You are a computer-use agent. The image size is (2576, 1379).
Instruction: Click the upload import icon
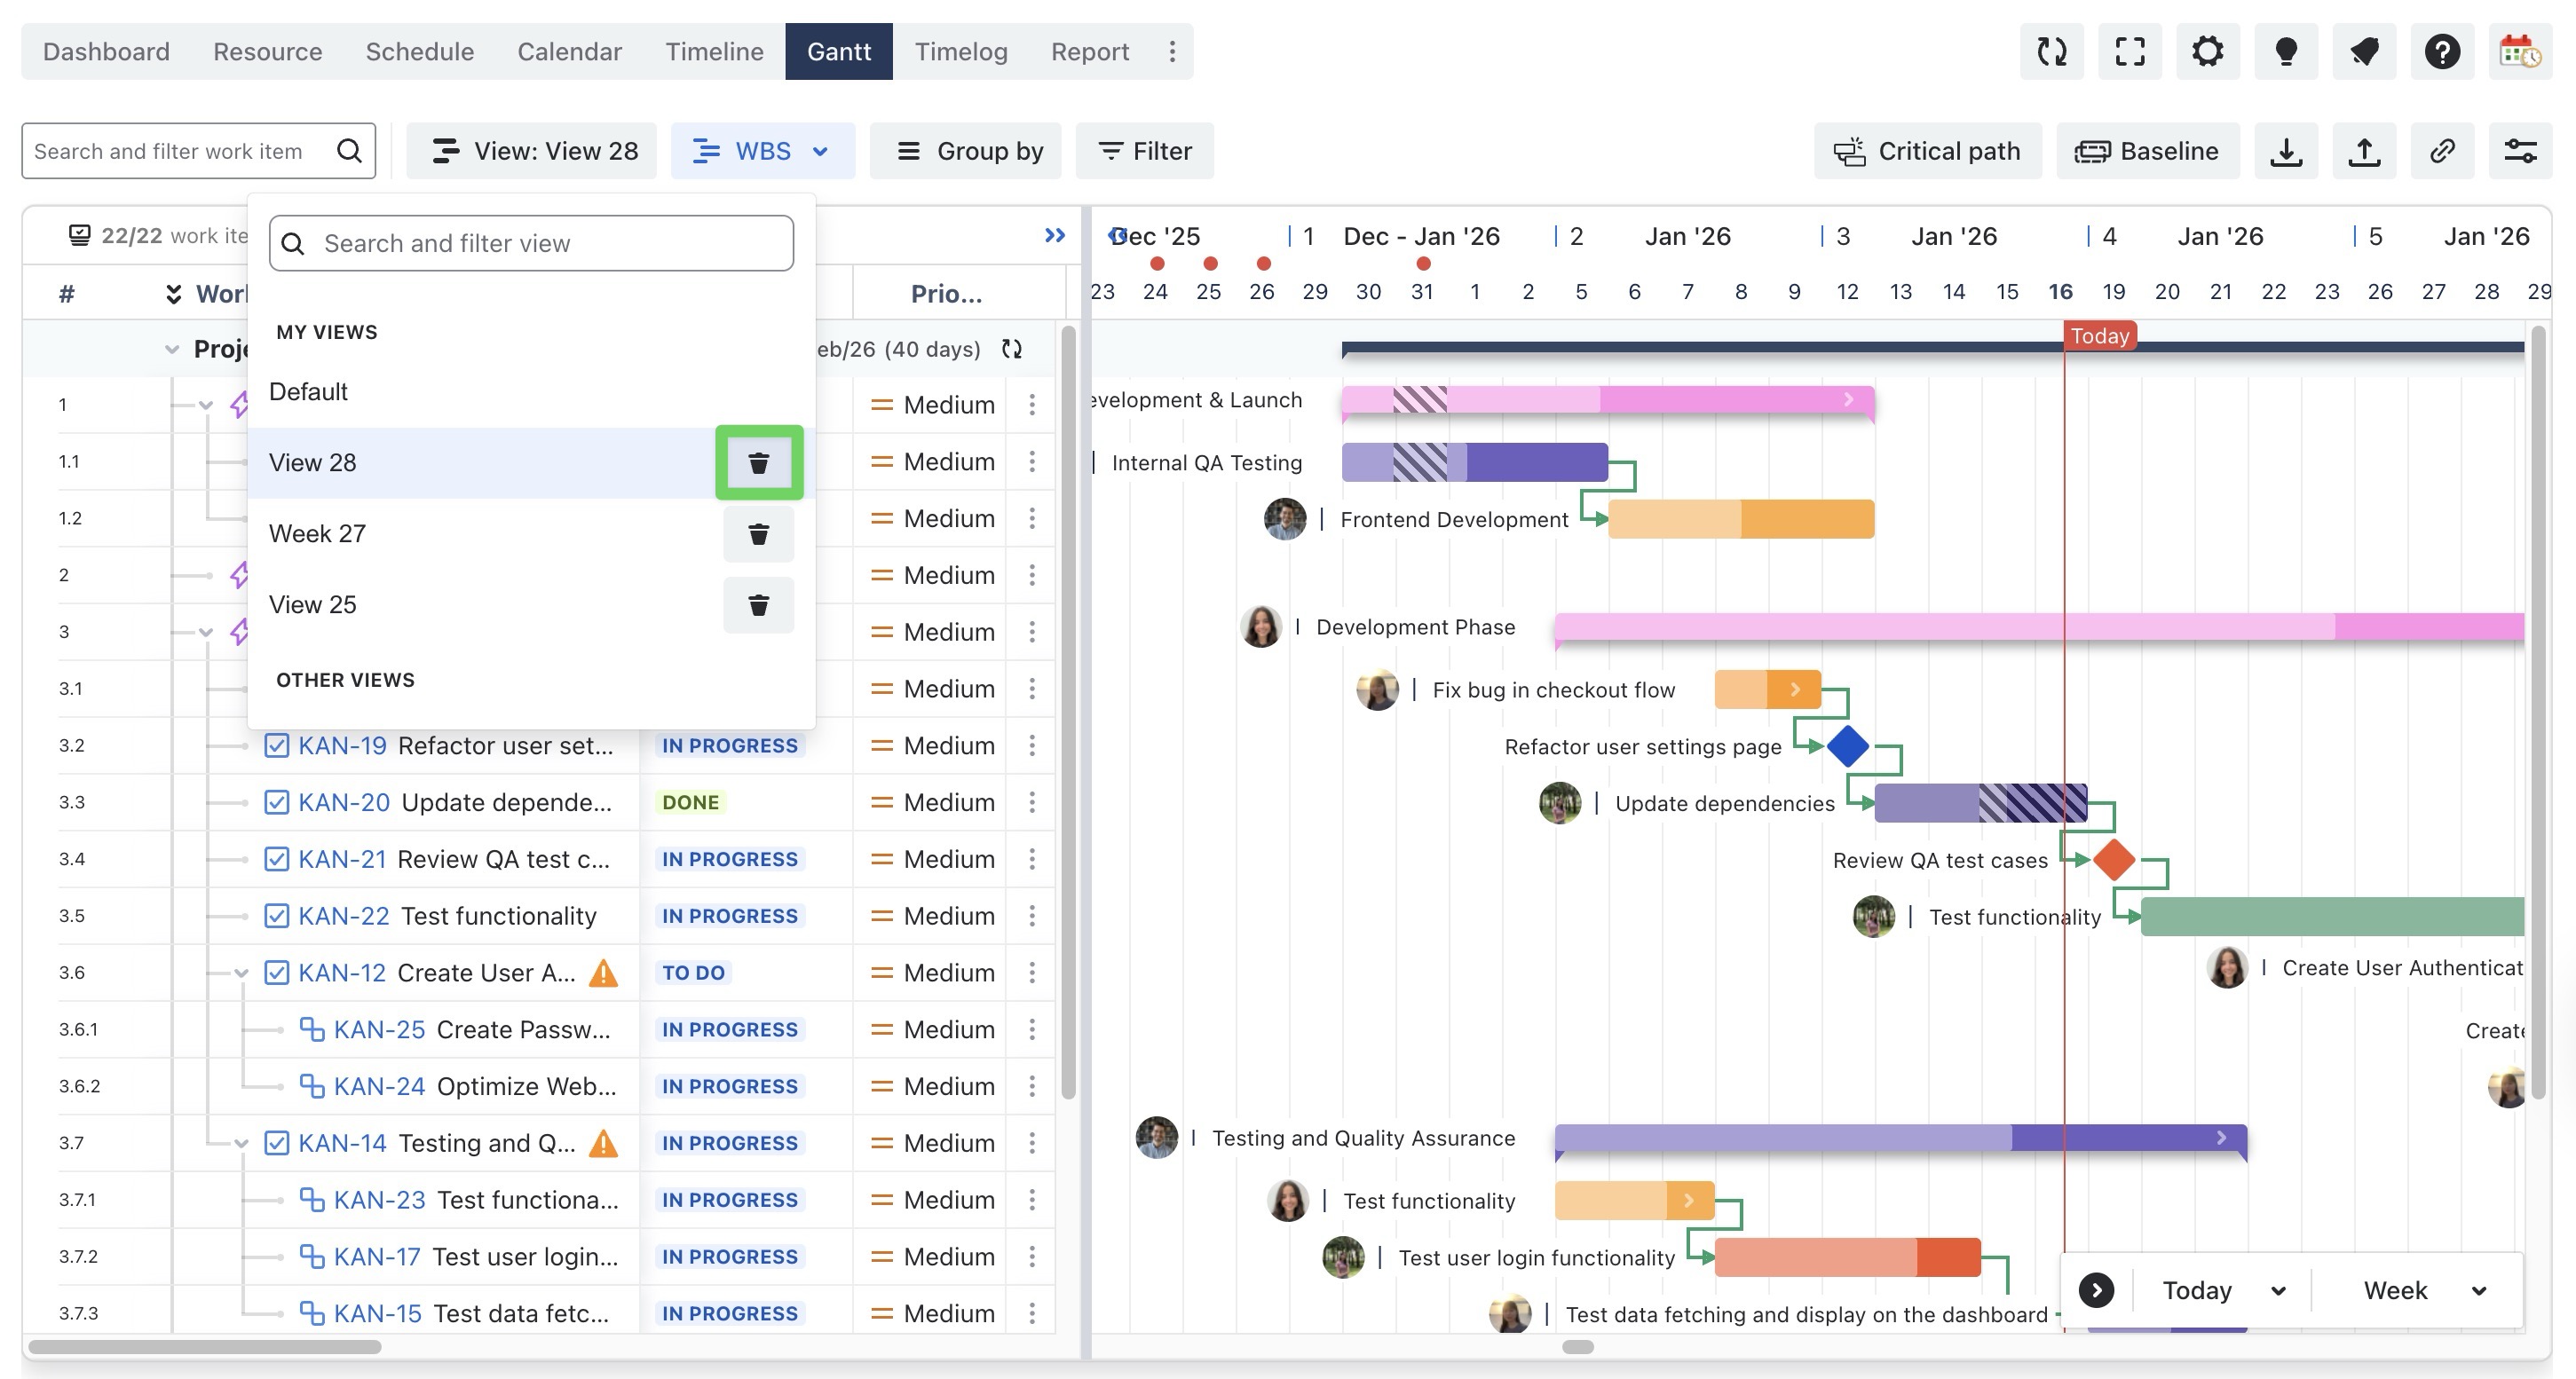[x=2363, y=151]
